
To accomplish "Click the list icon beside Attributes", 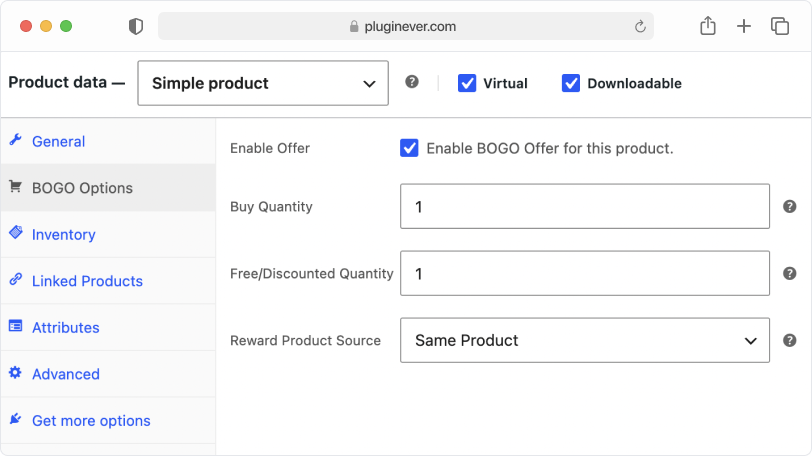I will pyautogui.click(x=16, y=326).
